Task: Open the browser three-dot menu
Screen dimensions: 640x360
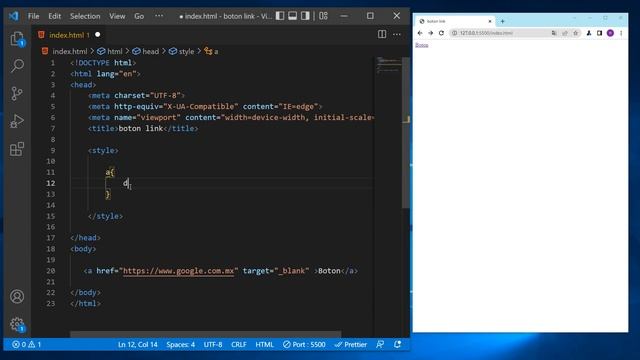Action: point(621,33)
